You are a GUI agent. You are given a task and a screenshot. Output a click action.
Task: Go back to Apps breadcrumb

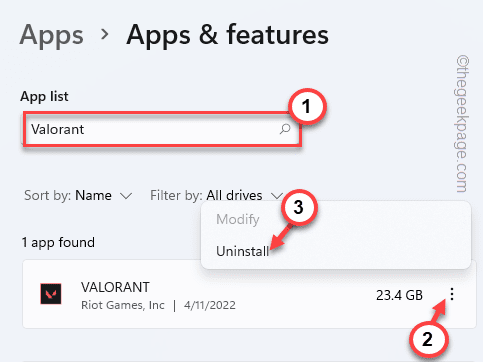click(51, 35)
